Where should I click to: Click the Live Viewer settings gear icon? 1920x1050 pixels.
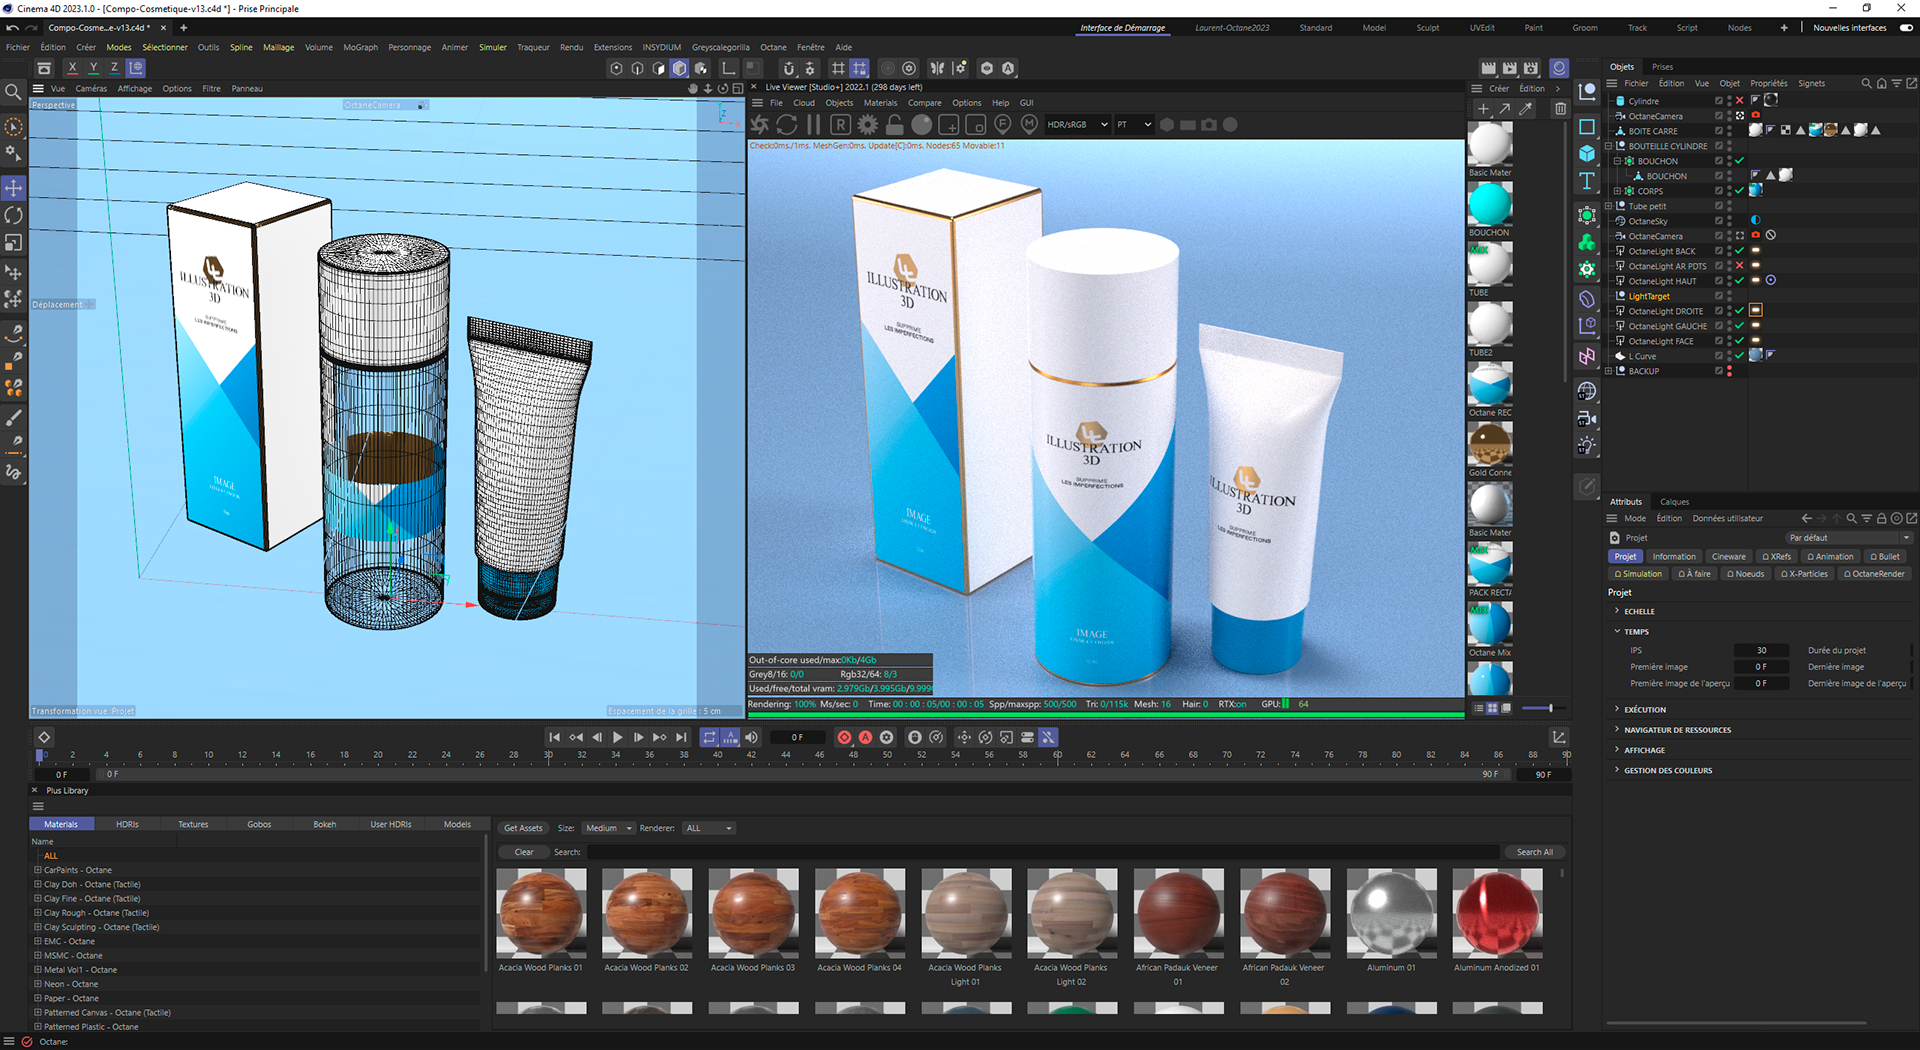tap(867, 125)
